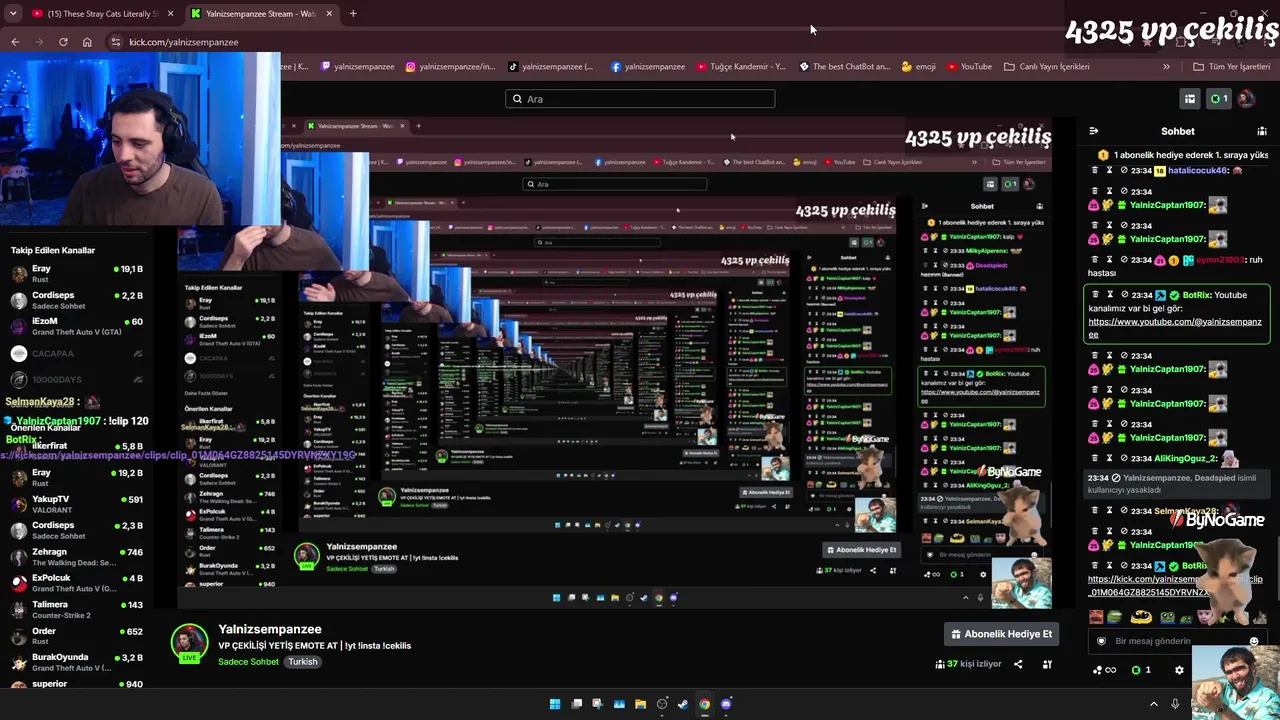Click the Kicks gift icon below chat input

point(1140,670)
